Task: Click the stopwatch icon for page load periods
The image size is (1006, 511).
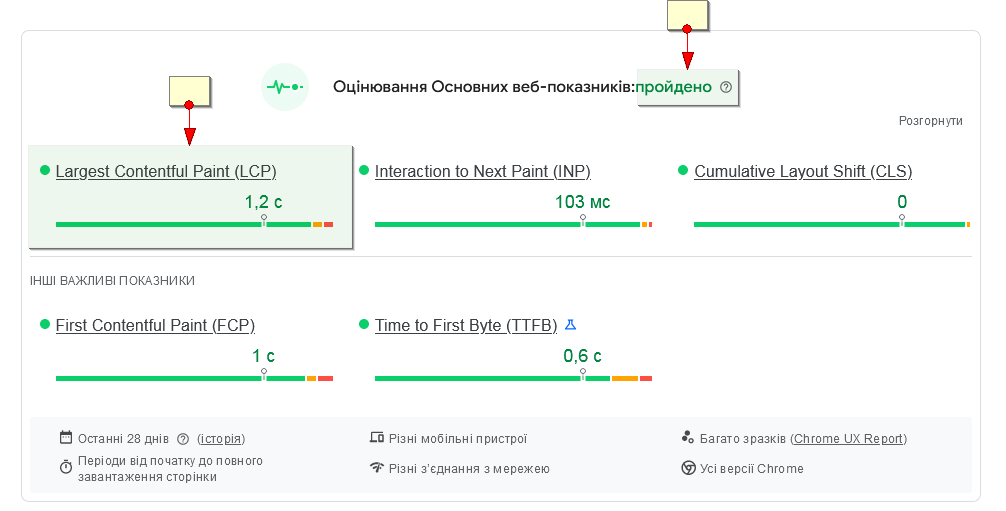Action: [66, 467]
